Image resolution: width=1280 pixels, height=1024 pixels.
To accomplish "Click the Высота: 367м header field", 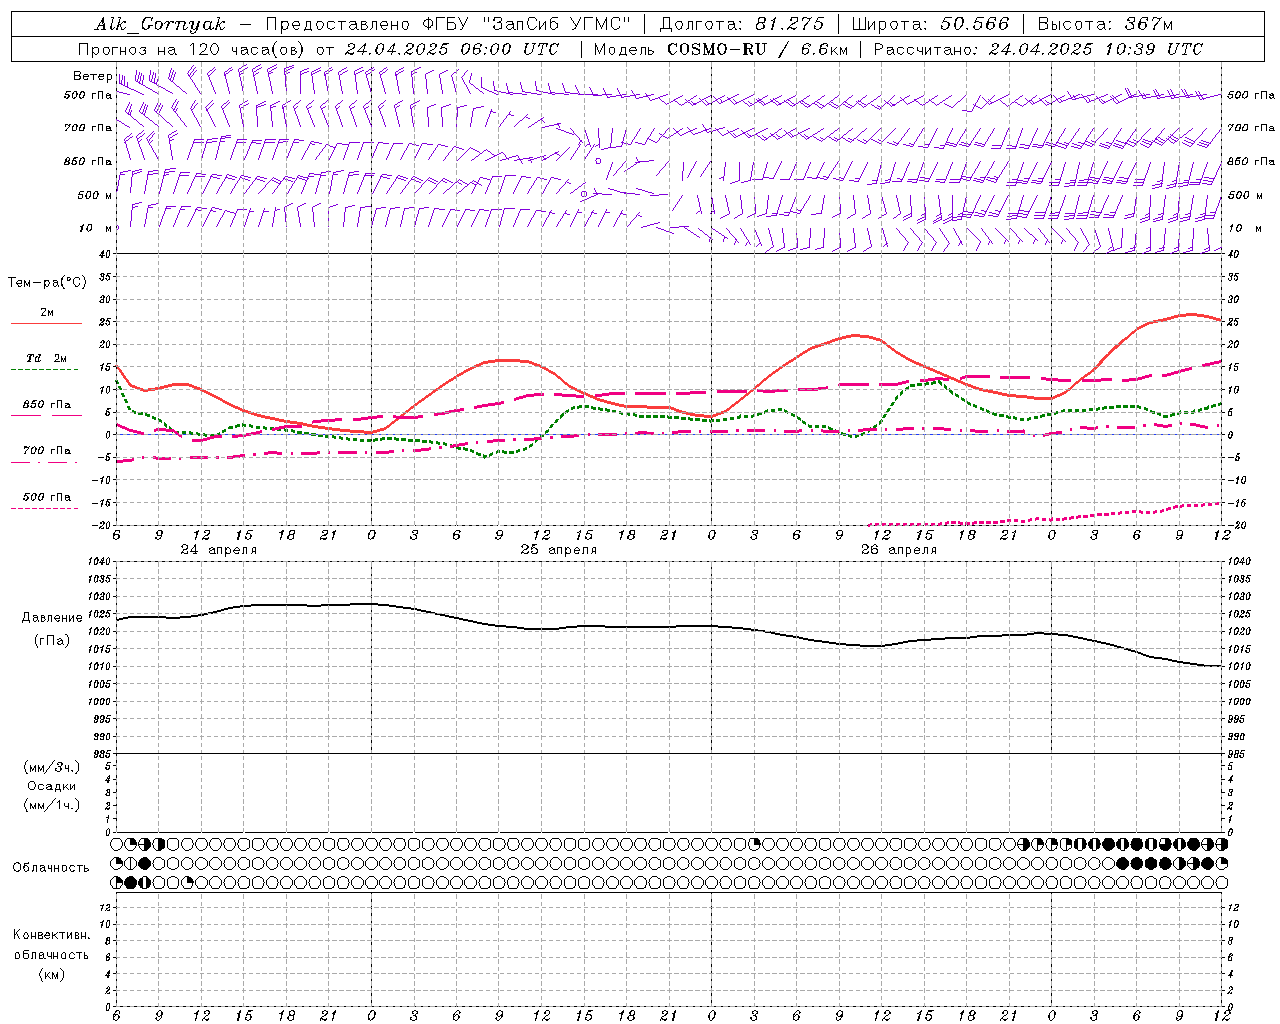I will click(1105, 24).
